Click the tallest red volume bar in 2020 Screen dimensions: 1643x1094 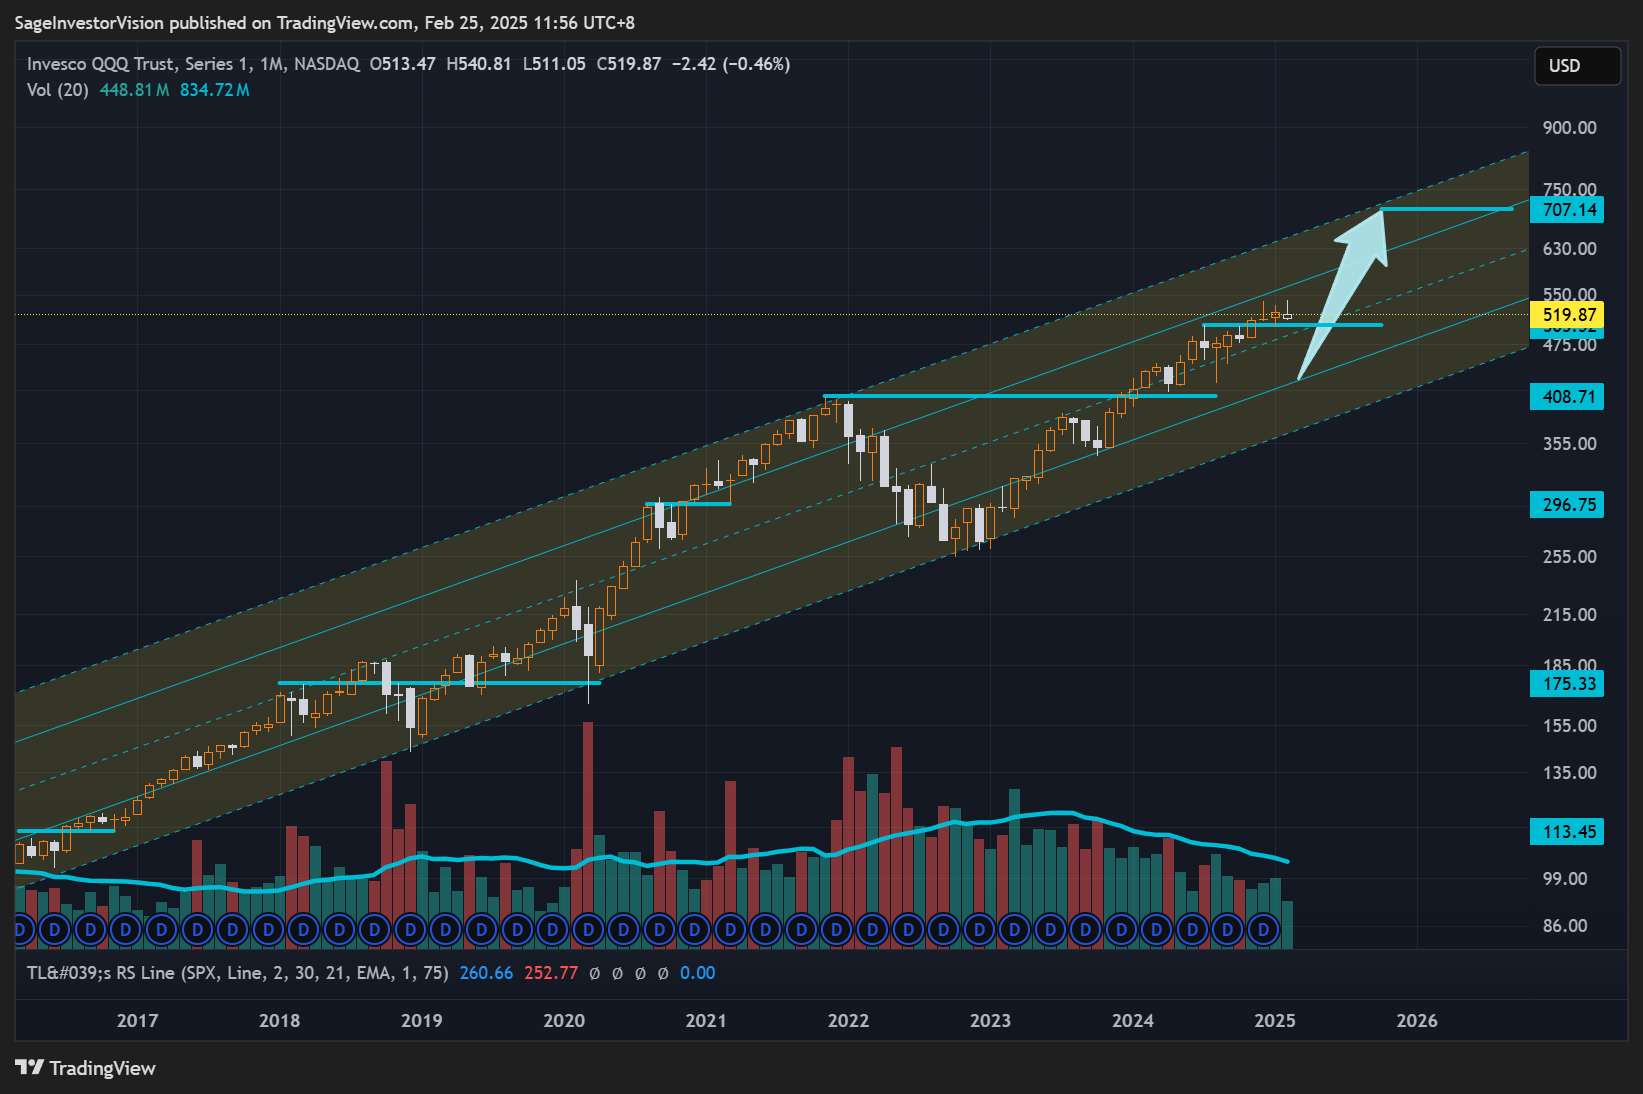(x=588, y=835)
